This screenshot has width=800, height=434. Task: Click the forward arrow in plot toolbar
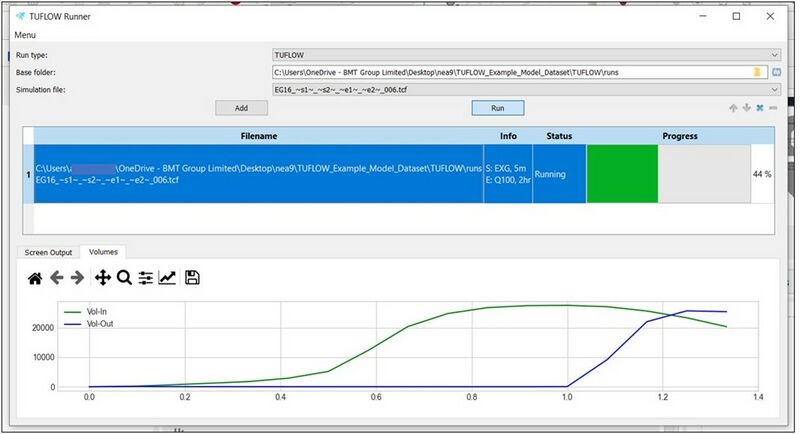(77, 278)
